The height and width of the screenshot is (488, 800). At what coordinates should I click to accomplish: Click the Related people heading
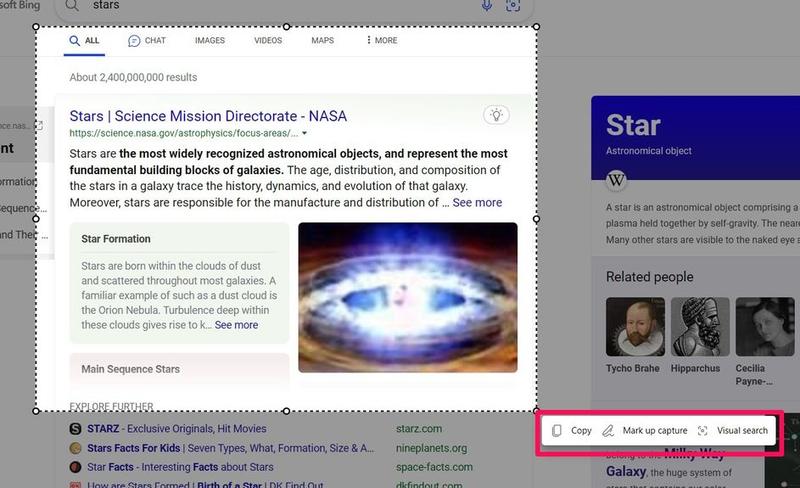[x=649, y=277]
